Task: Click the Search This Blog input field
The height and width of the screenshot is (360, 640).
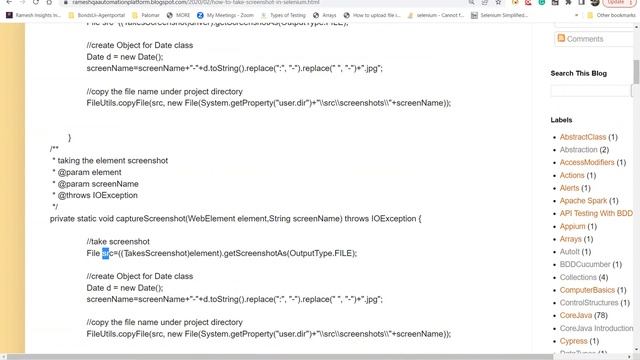Action: 590,91
